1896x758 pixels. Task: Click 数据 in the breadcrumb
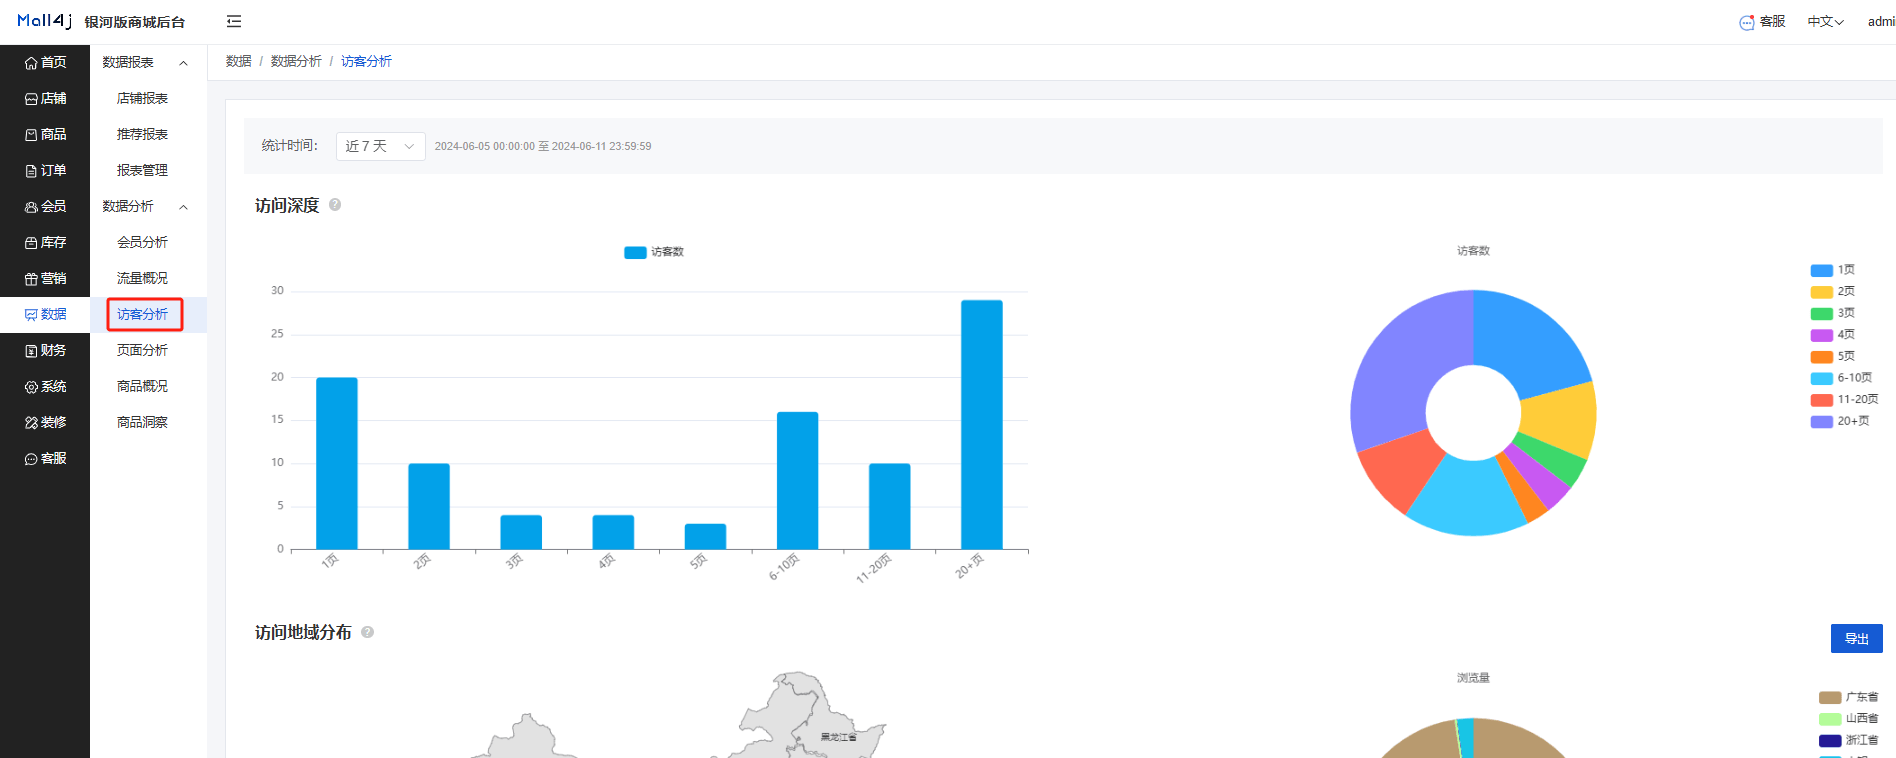pos(238,61)
